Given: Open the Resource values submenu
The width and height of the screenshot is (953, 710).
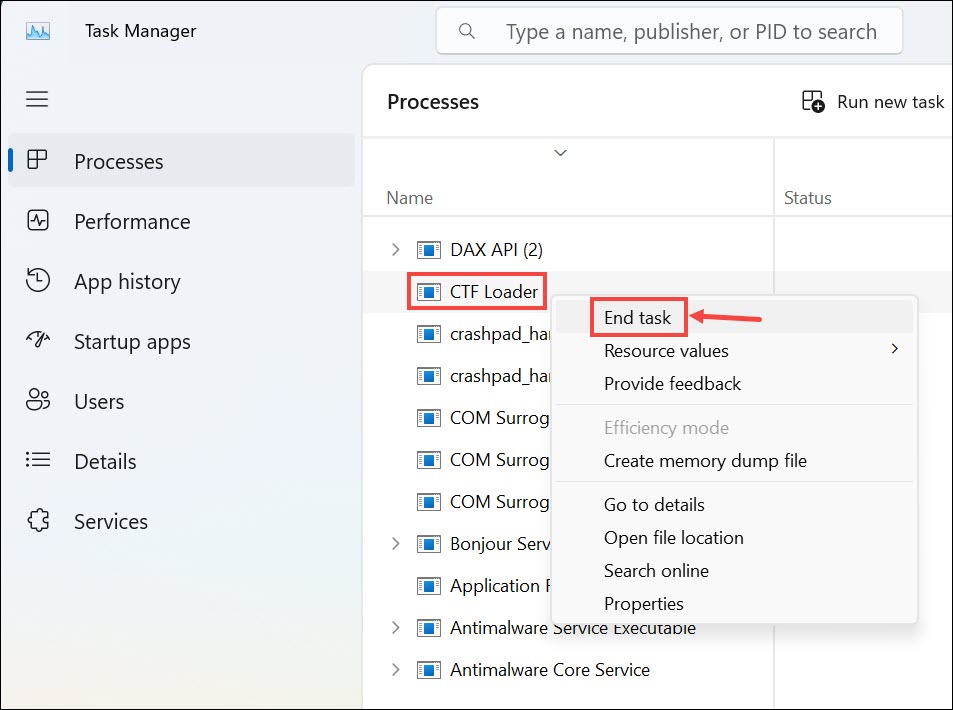Looking at the screenshot, I should click(665, 350).
